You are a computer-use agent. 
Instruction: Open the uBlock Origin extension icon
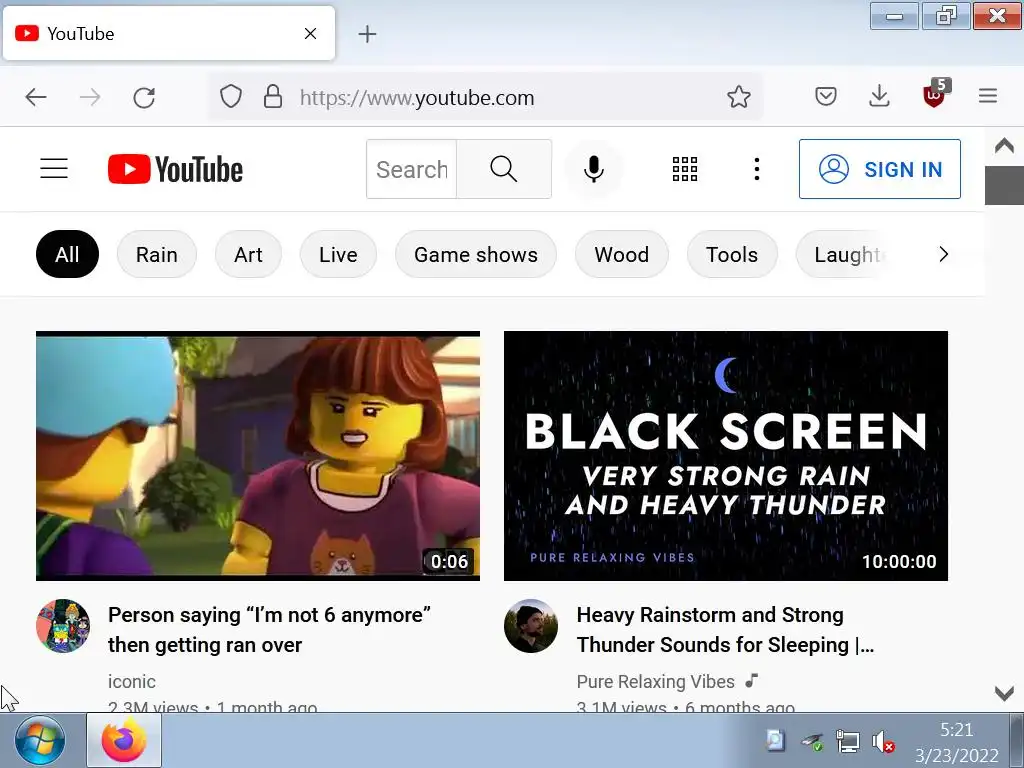coord(935,95)
